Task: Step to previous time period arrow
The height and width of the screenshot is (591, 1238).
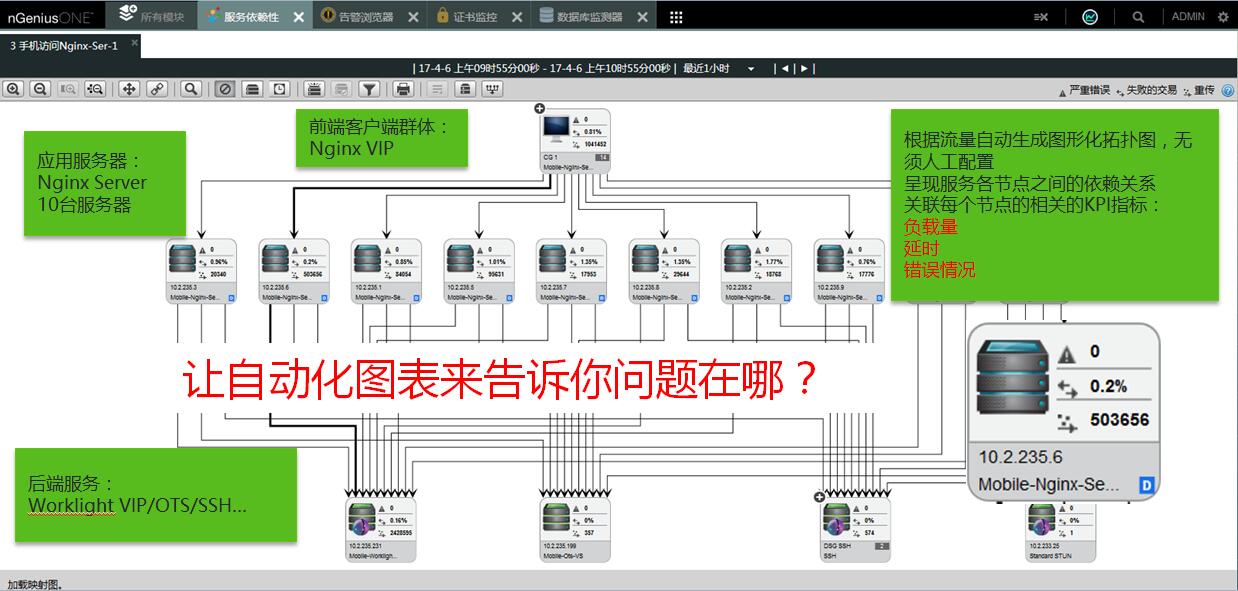Action: point(785,69)
